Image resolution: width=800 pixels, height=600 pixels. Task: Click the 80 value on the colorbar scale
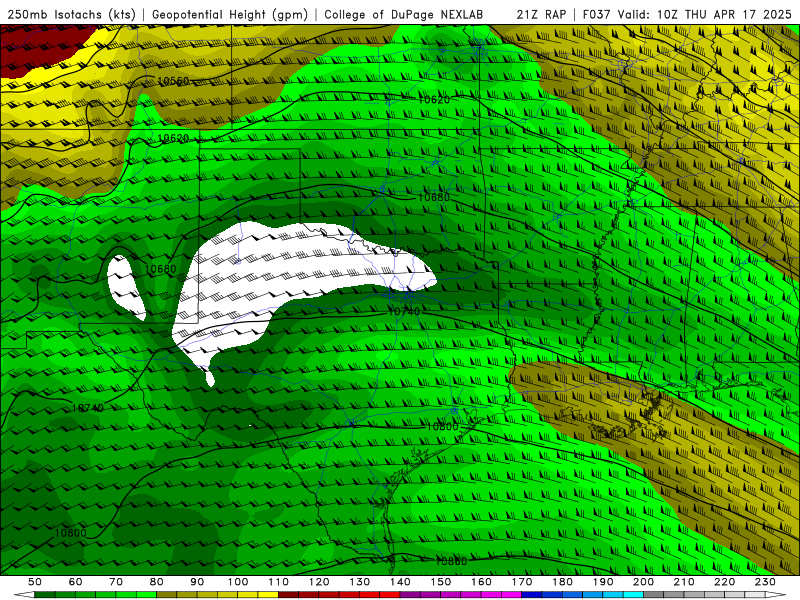pos(157,582)
